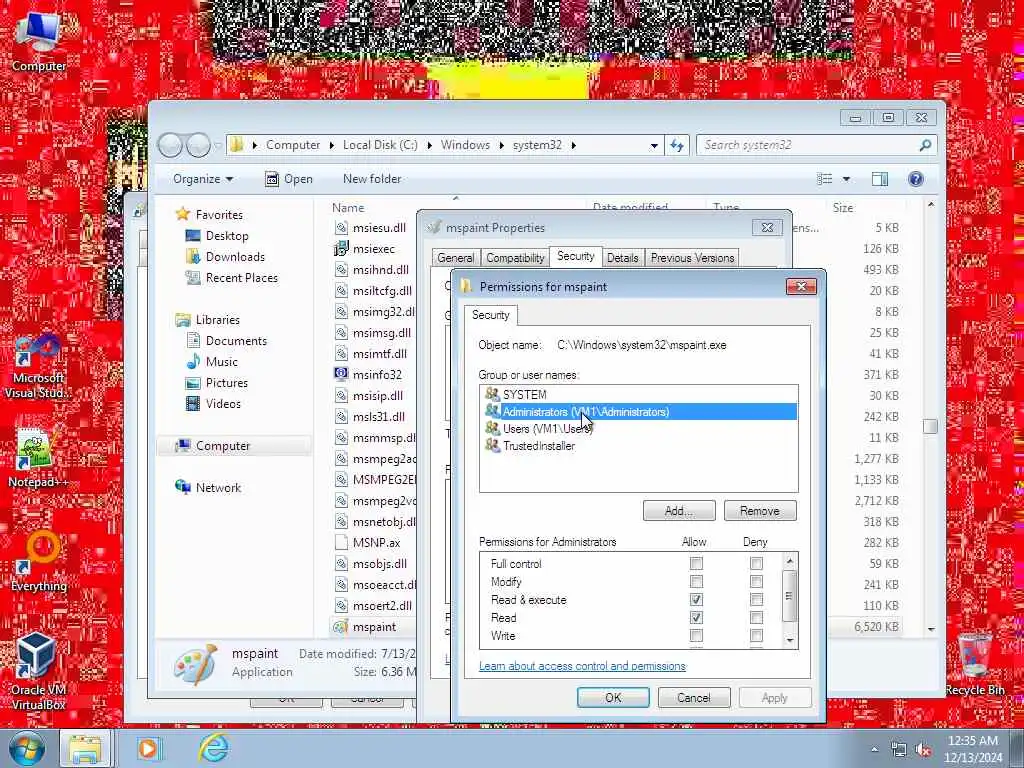Viewport: 1024px width, 768px height.
Task: Expand breadcrumb arrow after system32
Action: pos(573,145)
